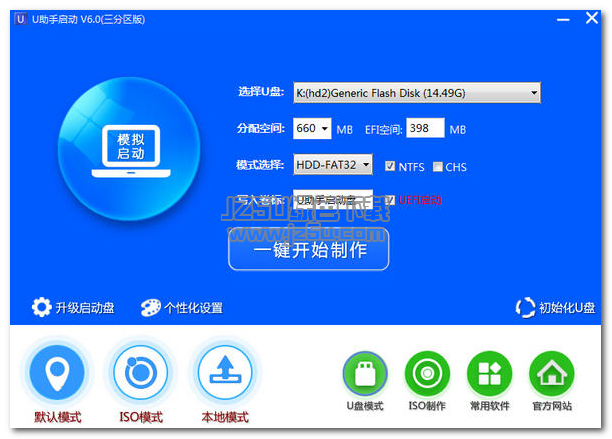Click the 个性化设置 label
Screen dimensions: 612x439
click(x=194, y=308)
